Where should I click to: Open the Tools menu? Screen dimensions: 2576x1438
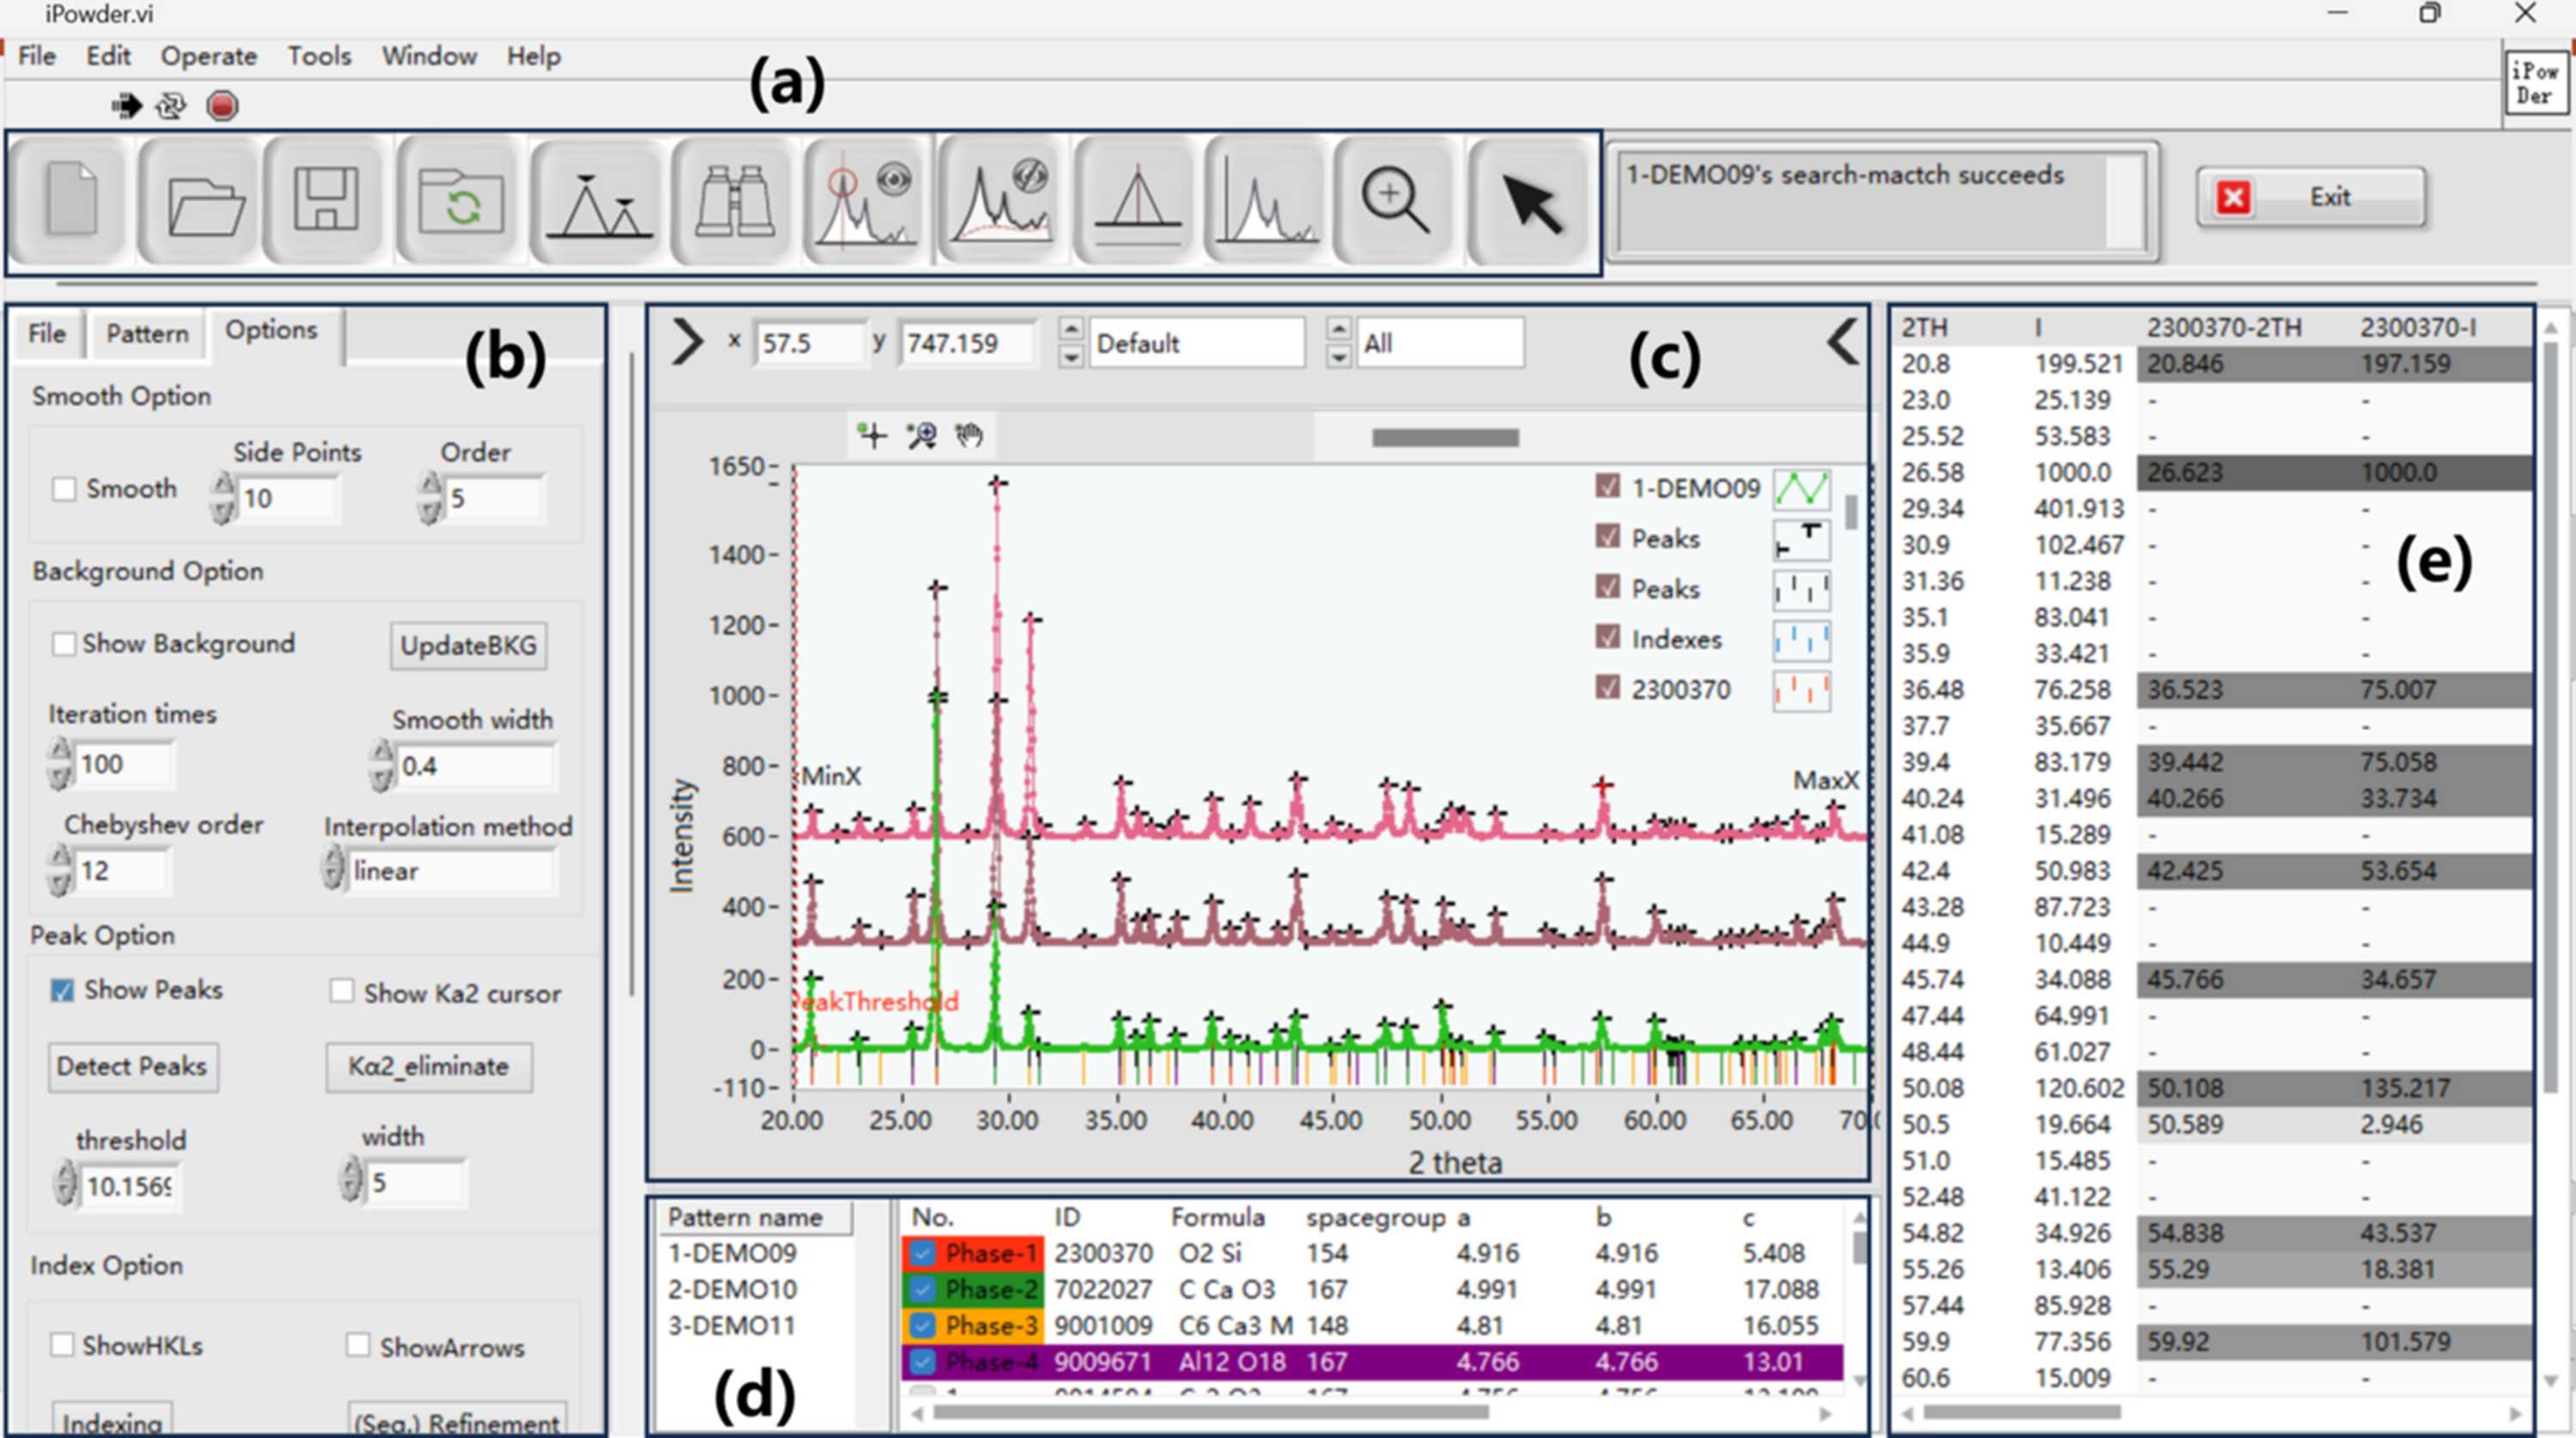[x=319, y=56]
